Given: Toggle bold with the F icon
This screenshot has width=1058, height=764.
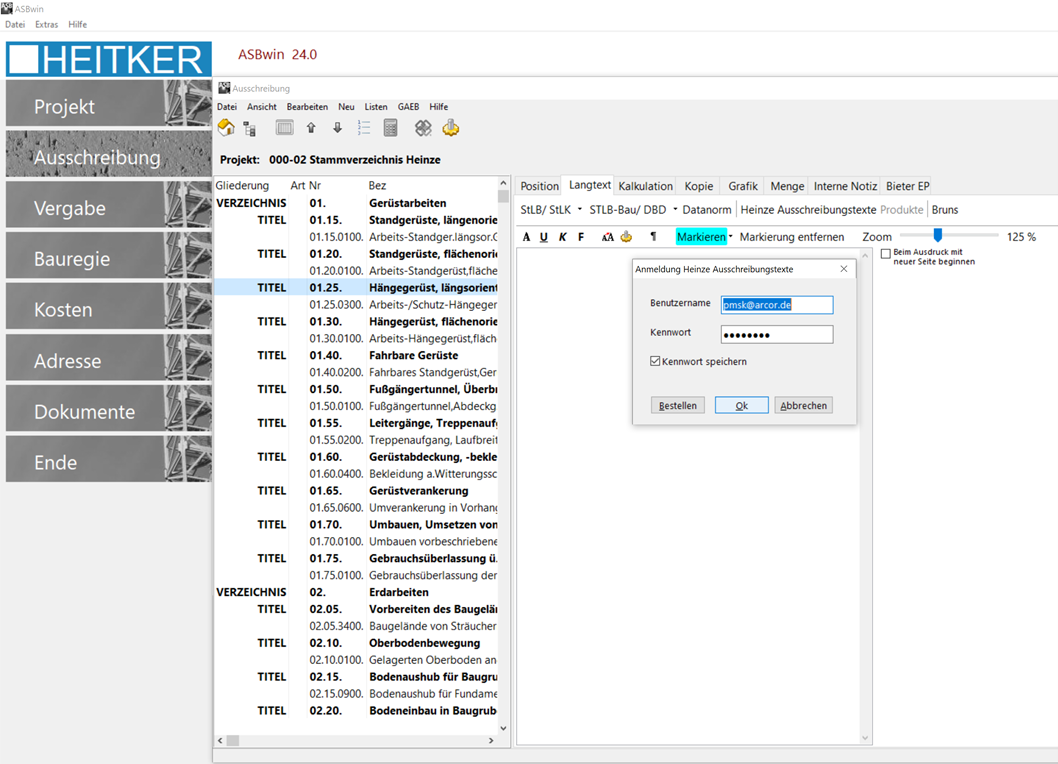Looking at the screenshot, I should tap(581, 237).
